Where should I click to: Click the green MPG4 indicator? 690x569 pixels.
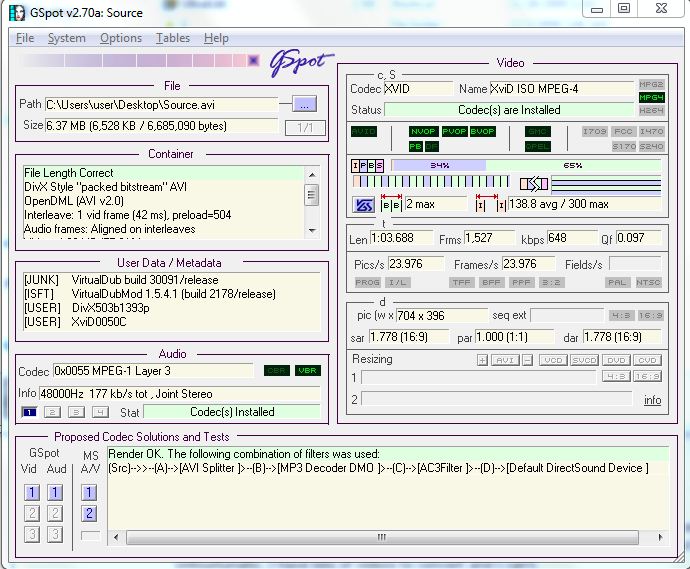pos(651,97)
